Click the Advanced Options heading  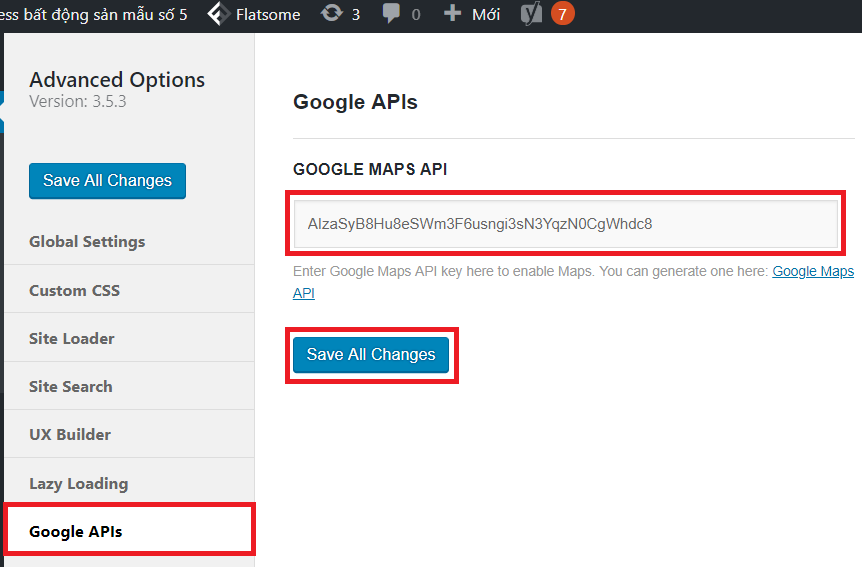(117, 80)
